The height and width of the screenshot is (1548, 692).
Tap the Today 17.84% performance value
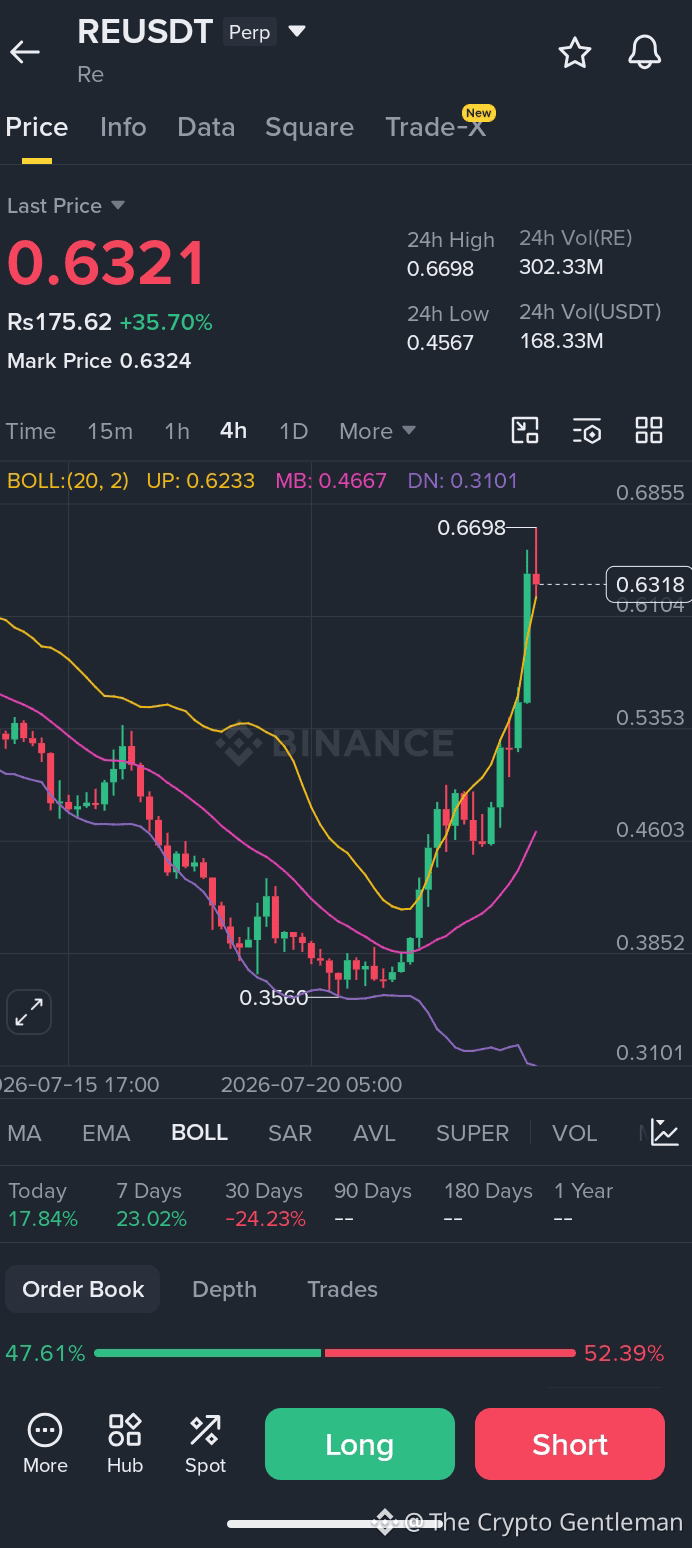tap(43, 1219)
